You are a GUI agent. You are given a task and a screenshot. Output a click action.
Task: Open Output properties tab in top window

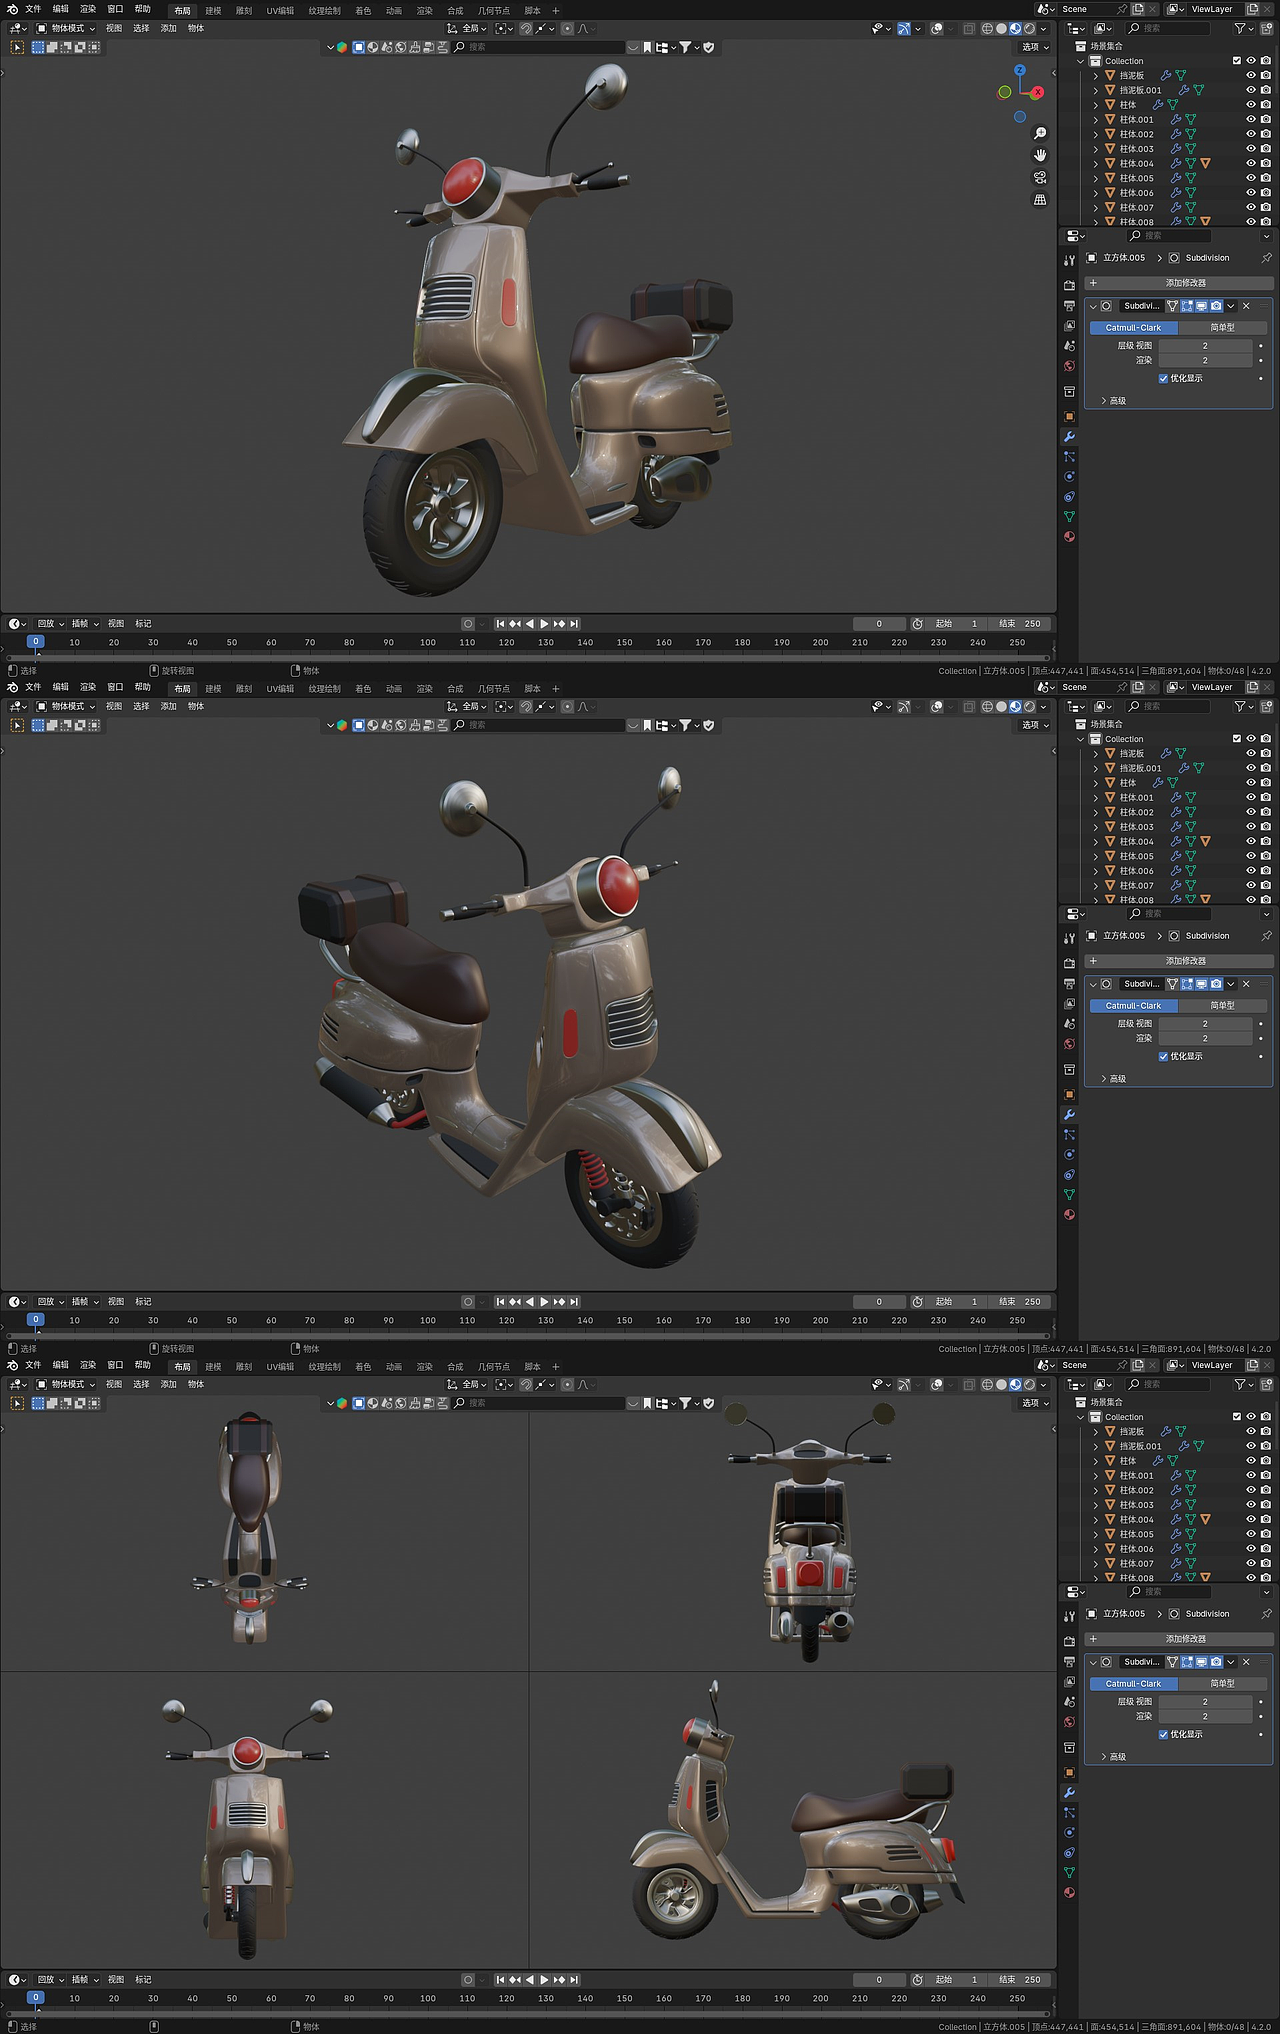coord(1069,306)
